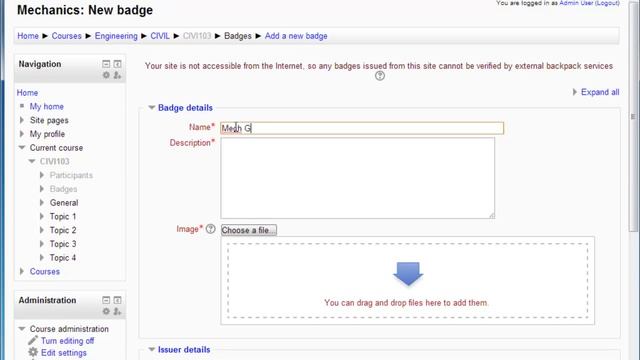Open Courses in the breadcrumb
The width and height of the screenshot is (640, 360).
point(67,36)
